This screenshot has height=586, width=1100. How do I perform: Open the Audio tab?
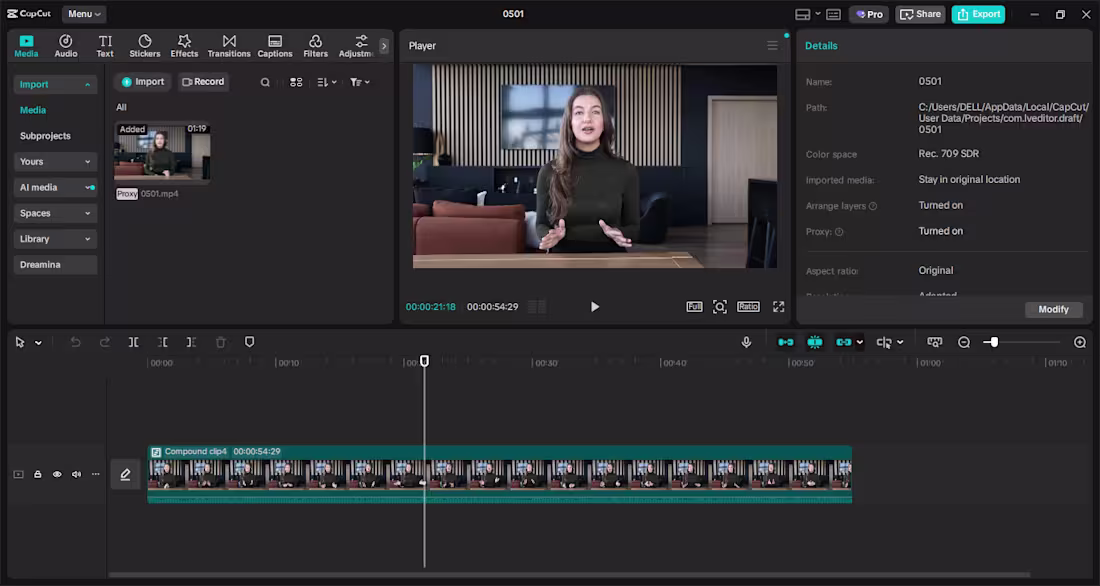coord(66,46)
